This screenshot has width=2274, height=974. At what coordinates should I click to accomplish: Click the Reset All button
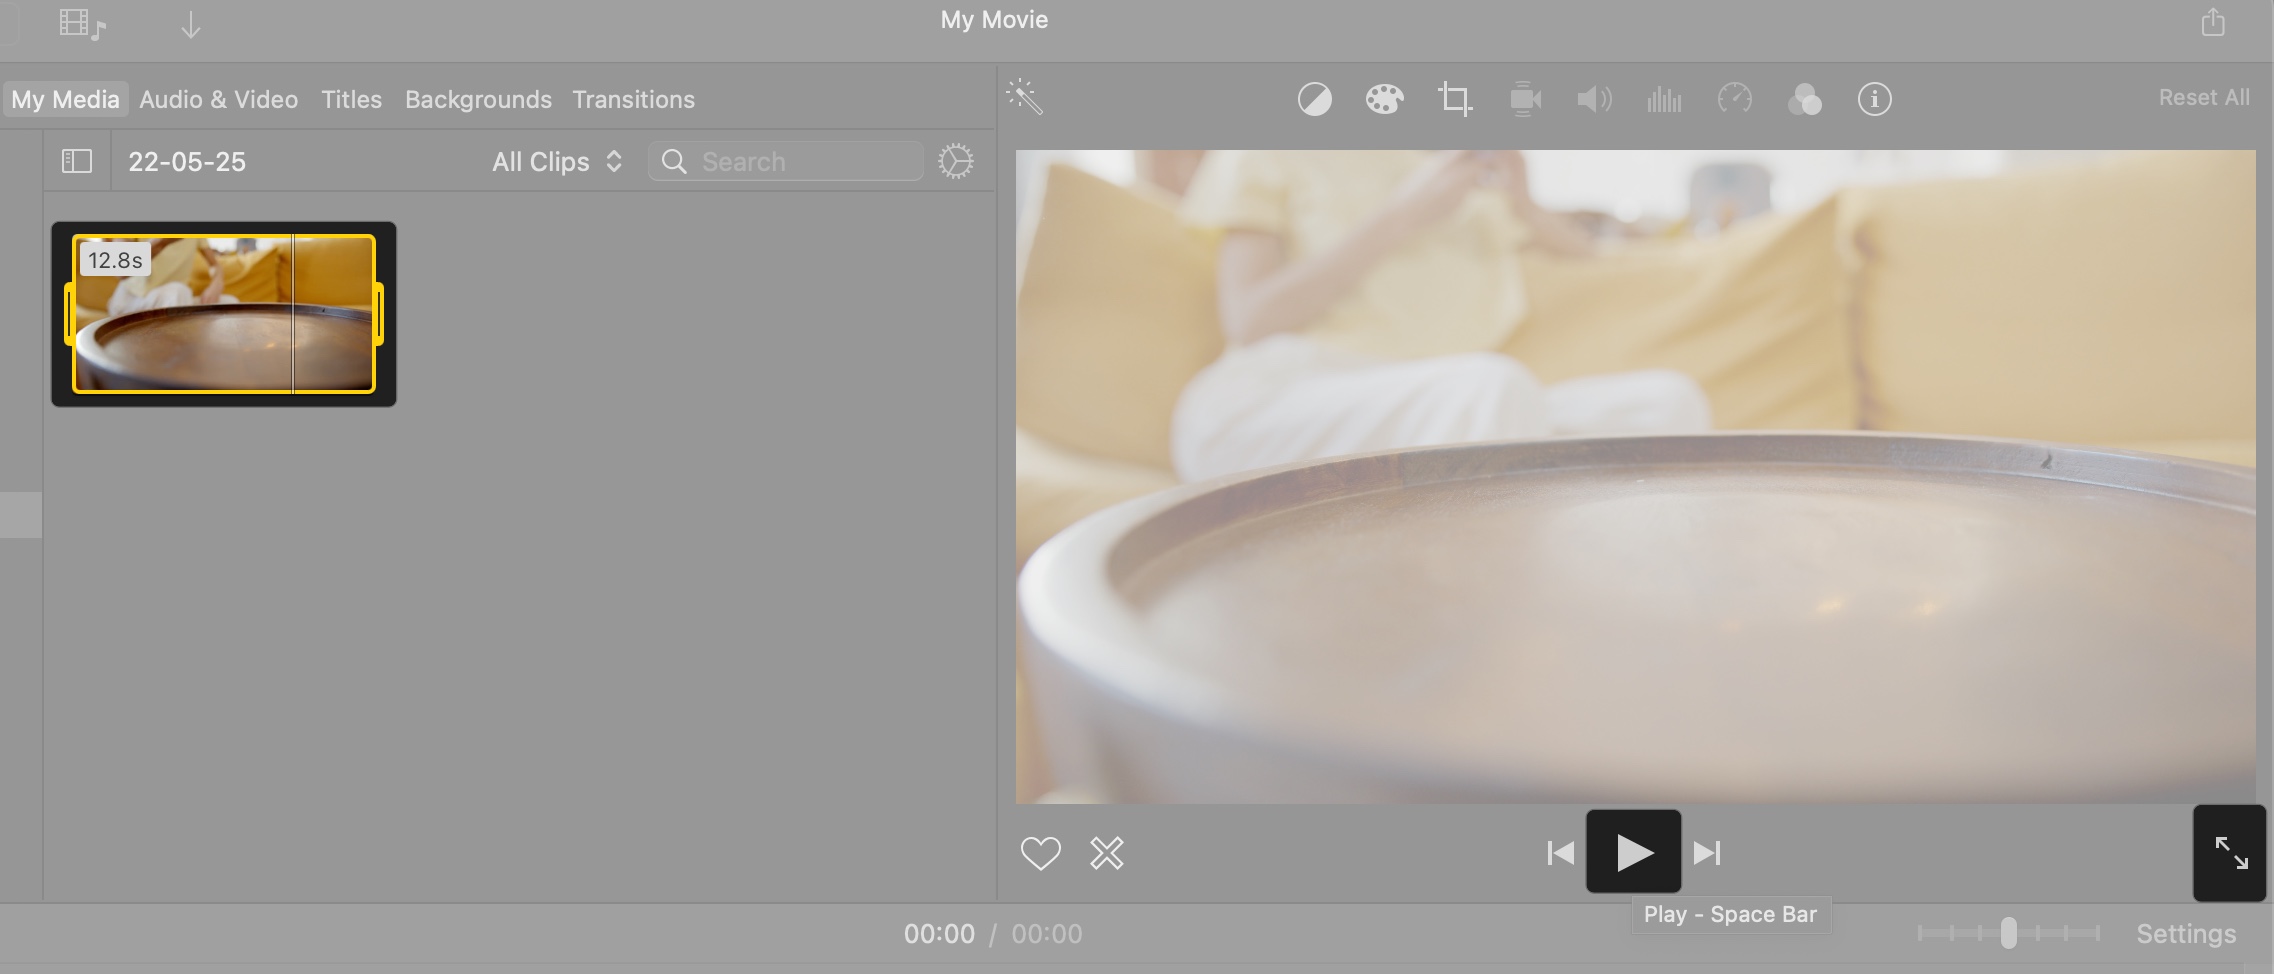click(x=2203, y=96)
